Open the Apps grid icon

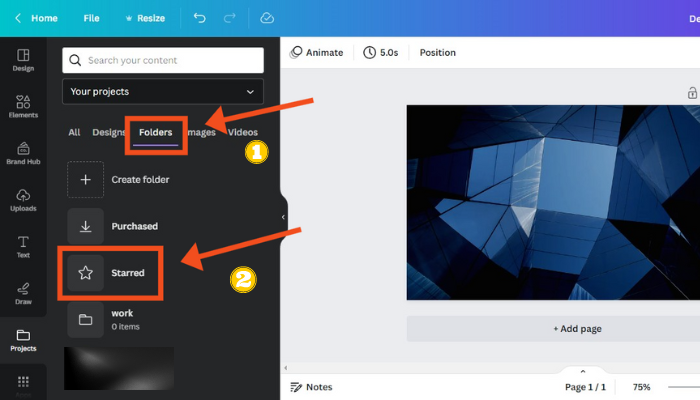23,382
